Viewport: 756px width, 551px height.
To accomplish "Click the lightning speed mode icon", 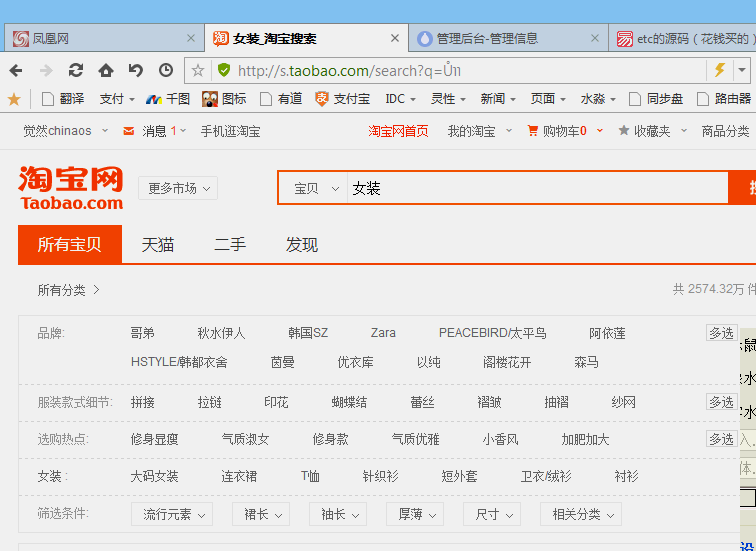I will coord(720,70).
